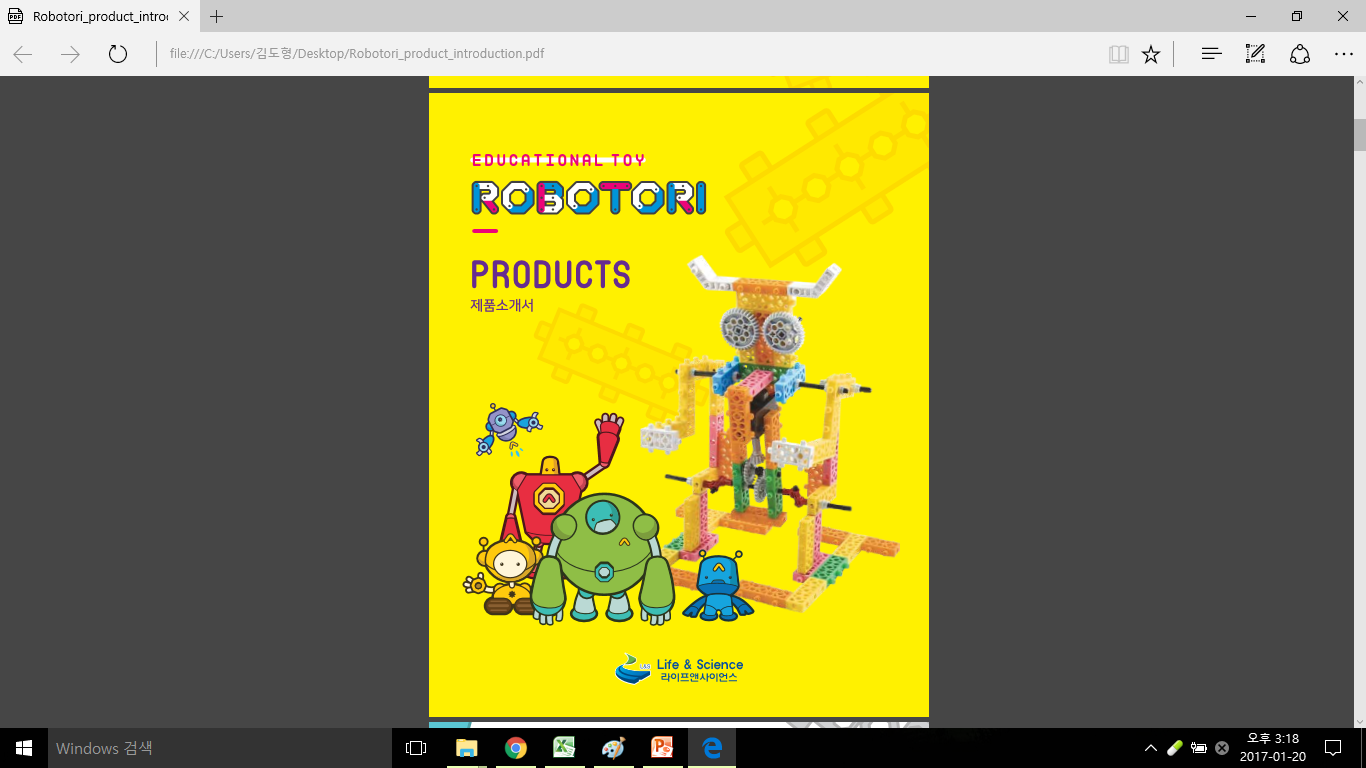
Task: Open File Explorer from the taskbar
Action: [x=466, y=748]
